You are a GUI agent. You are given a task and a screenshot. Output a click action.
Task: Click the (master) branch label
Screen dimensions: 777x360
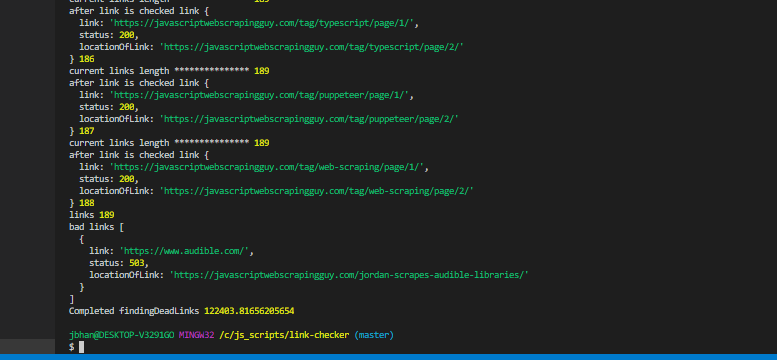click(x=374, y=335)
